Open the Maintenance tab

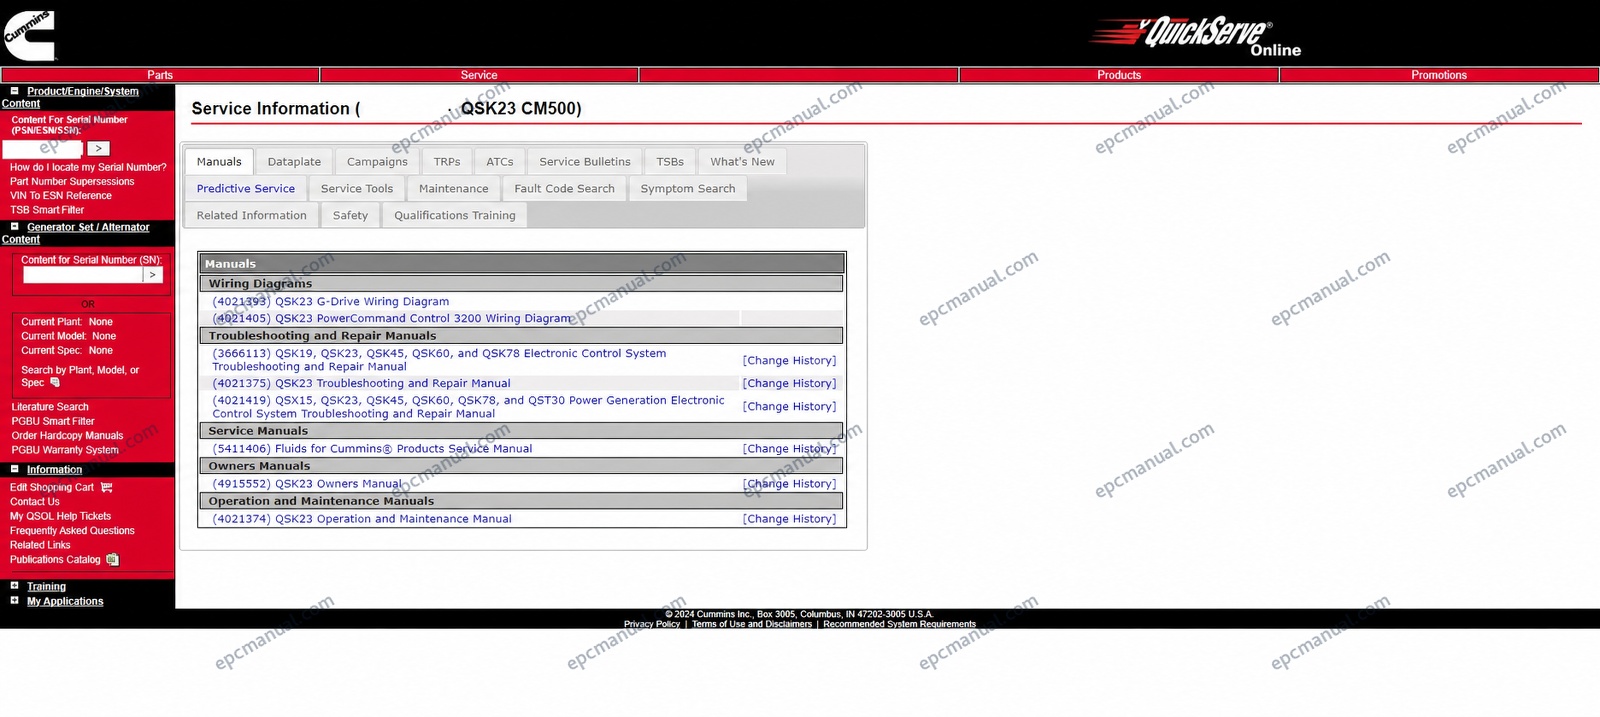(454, 188)
